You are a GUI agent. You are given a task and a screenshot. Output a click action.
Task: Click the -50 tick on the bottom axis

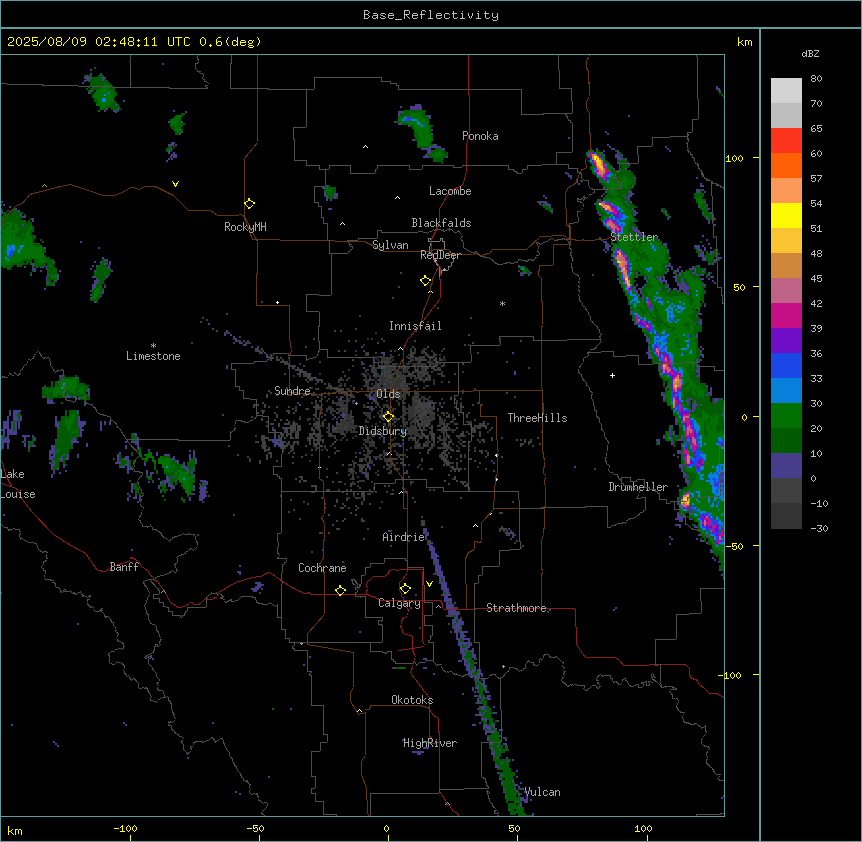click(x=255, y=828)
